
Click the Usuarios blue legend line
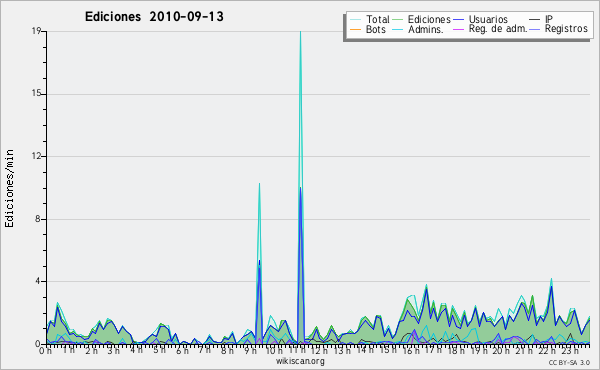coord(458,20)
